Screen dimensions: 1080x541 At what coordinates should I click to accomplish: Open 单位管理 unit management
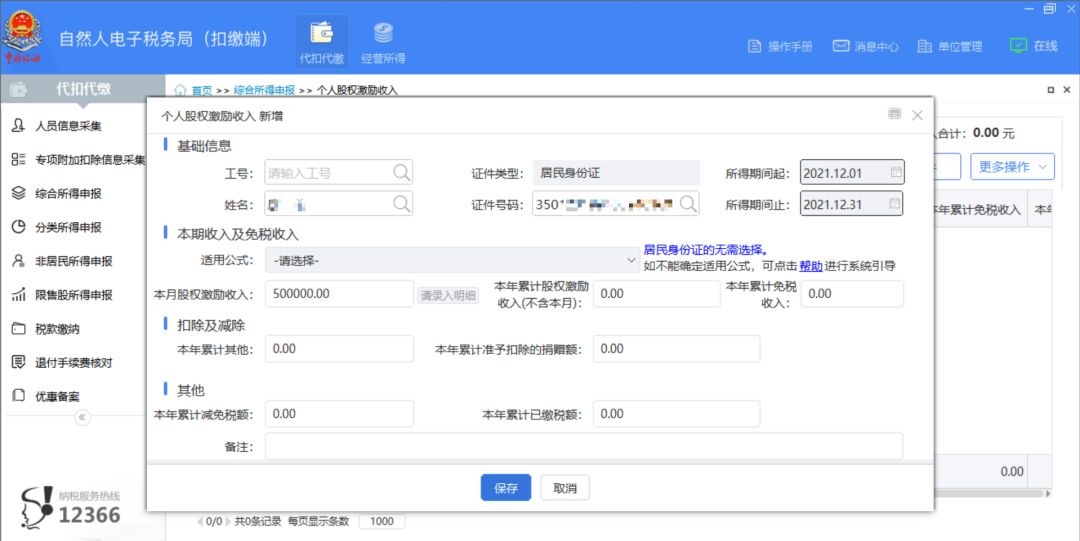pos(950,46)
